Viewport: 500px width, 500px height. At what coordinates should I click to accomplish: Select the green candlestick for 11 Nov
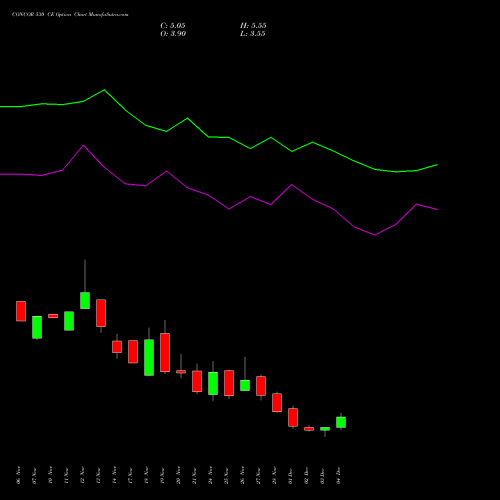69,321
